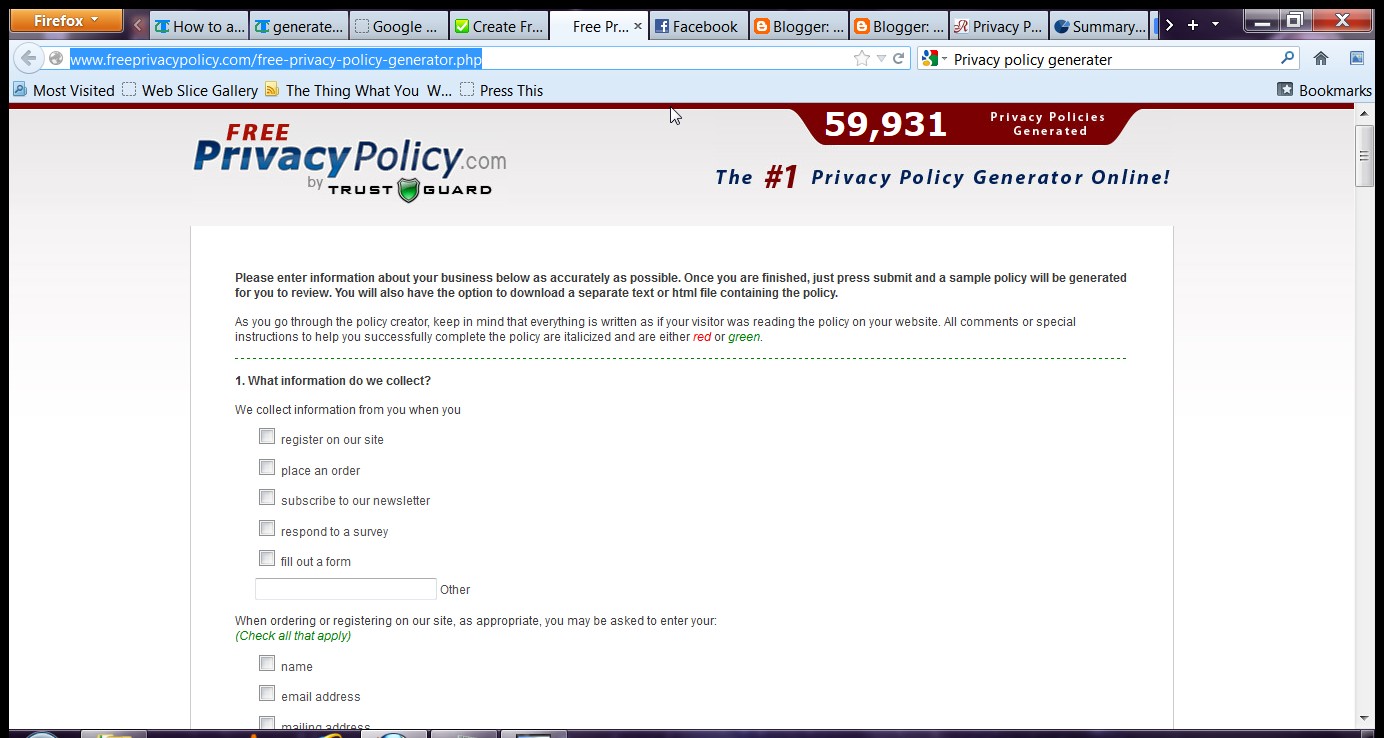Screen dimensions: 1384x738
Task: Switch to the 'Privacy P...' tab
Action: coord(999,26)
